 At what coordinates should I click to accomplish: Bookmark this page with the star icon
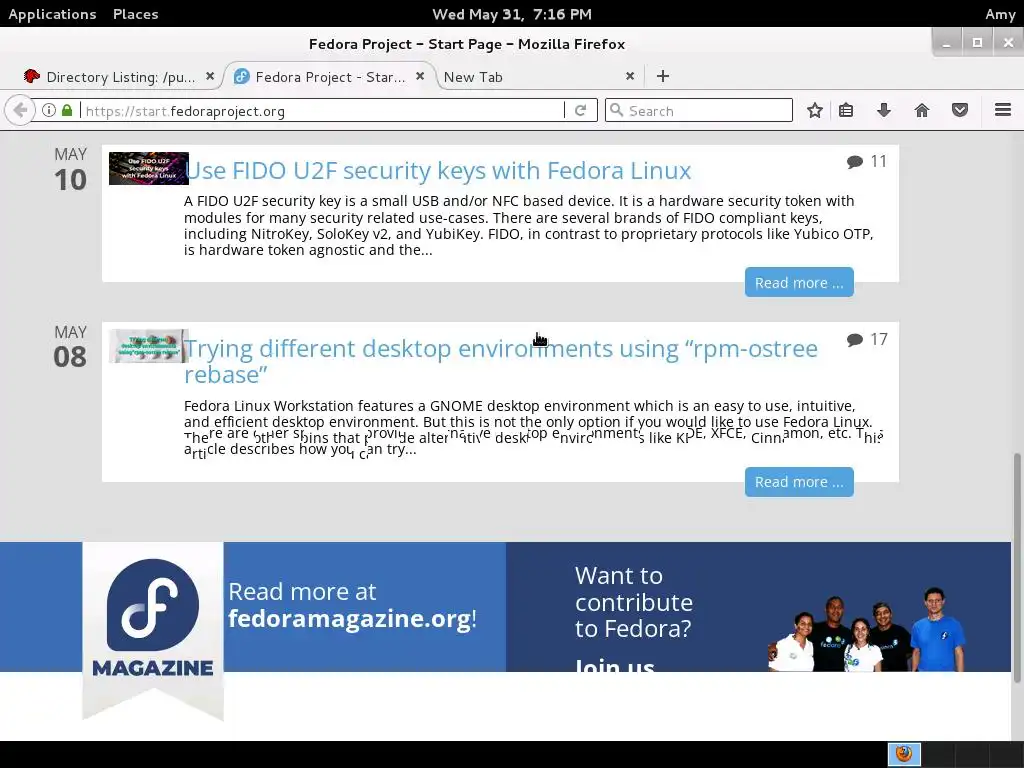click(814, 110)
